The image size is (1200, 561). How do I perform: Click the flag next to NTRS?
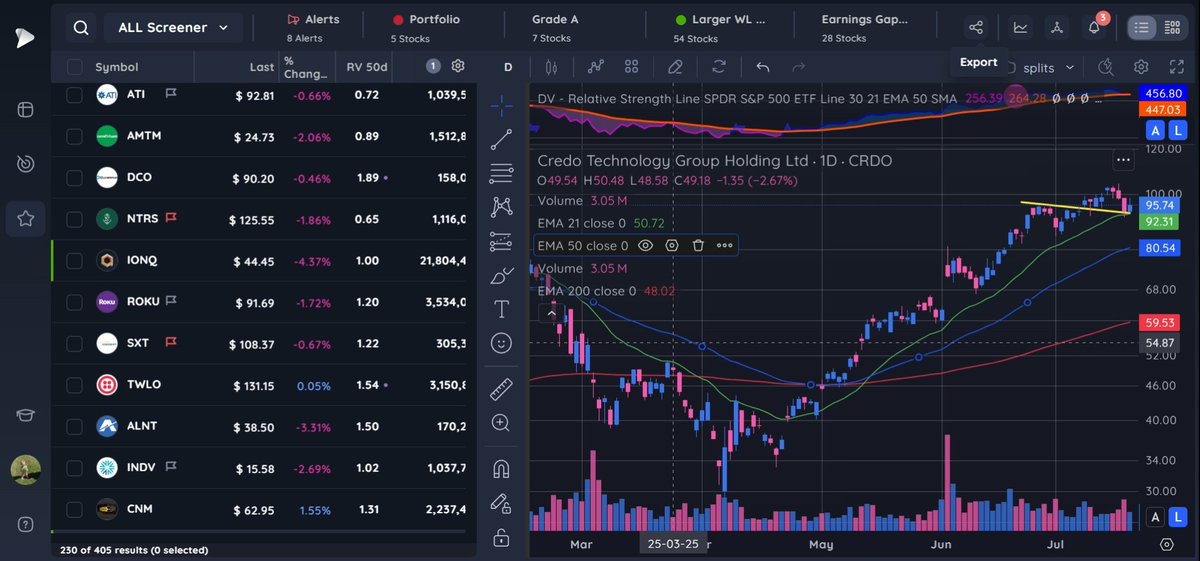pyautogui.click(x=171, y=218)
